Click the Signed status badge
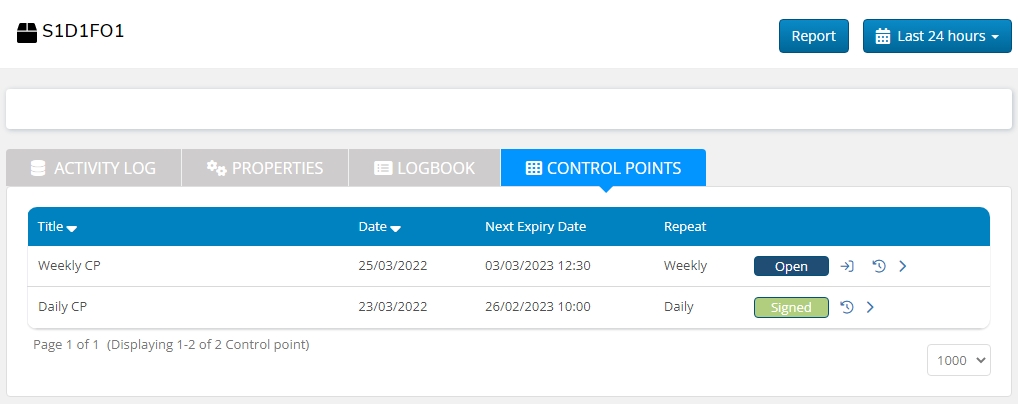 [791, 307]
